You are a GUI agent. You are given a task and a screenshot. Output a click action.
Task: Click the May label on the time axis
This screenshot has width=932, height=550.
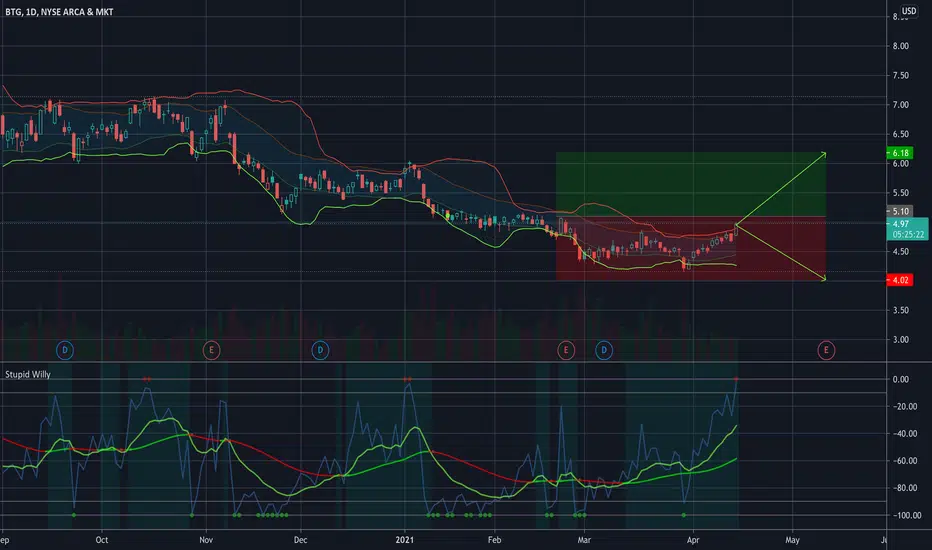pos(792,540)
